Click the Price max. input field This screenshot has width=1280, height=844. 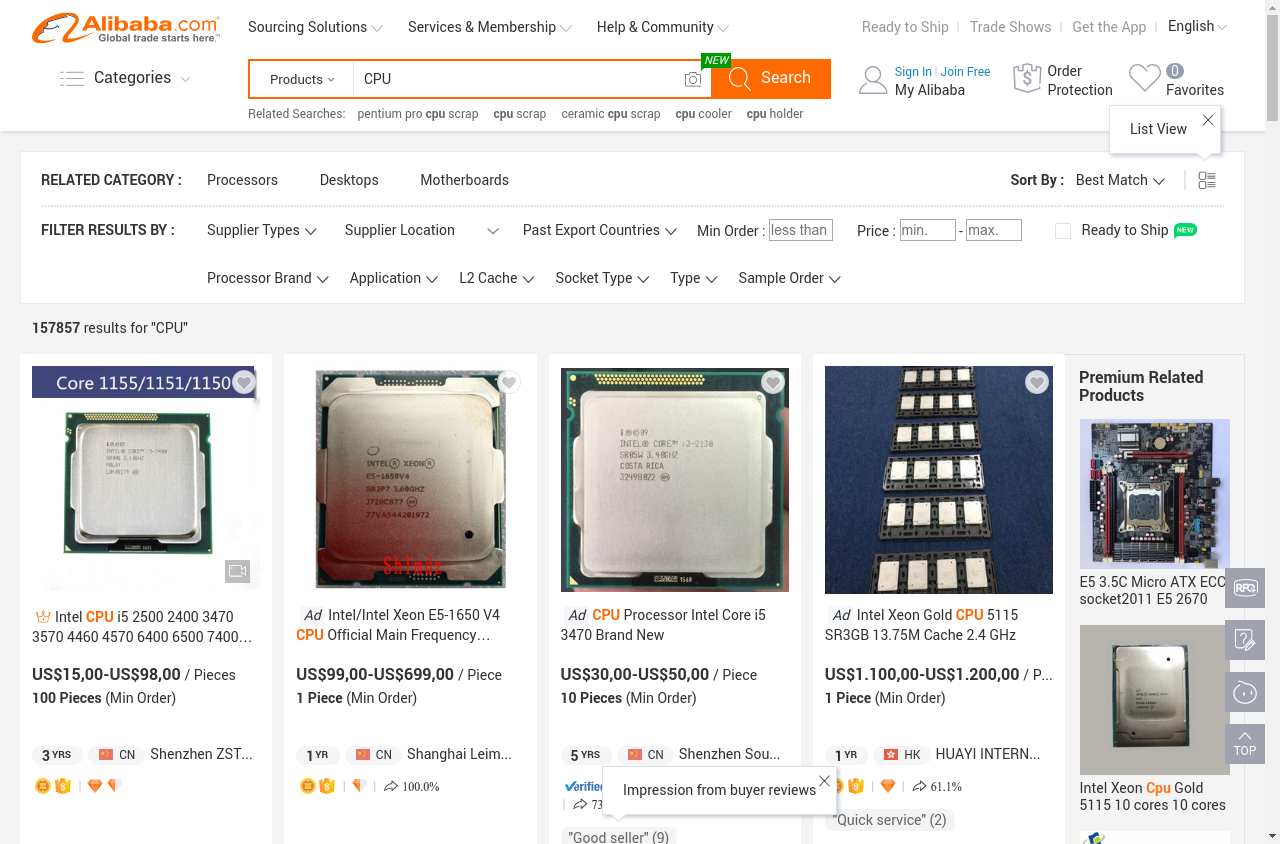pyautogui.click(x=994, y=230)
